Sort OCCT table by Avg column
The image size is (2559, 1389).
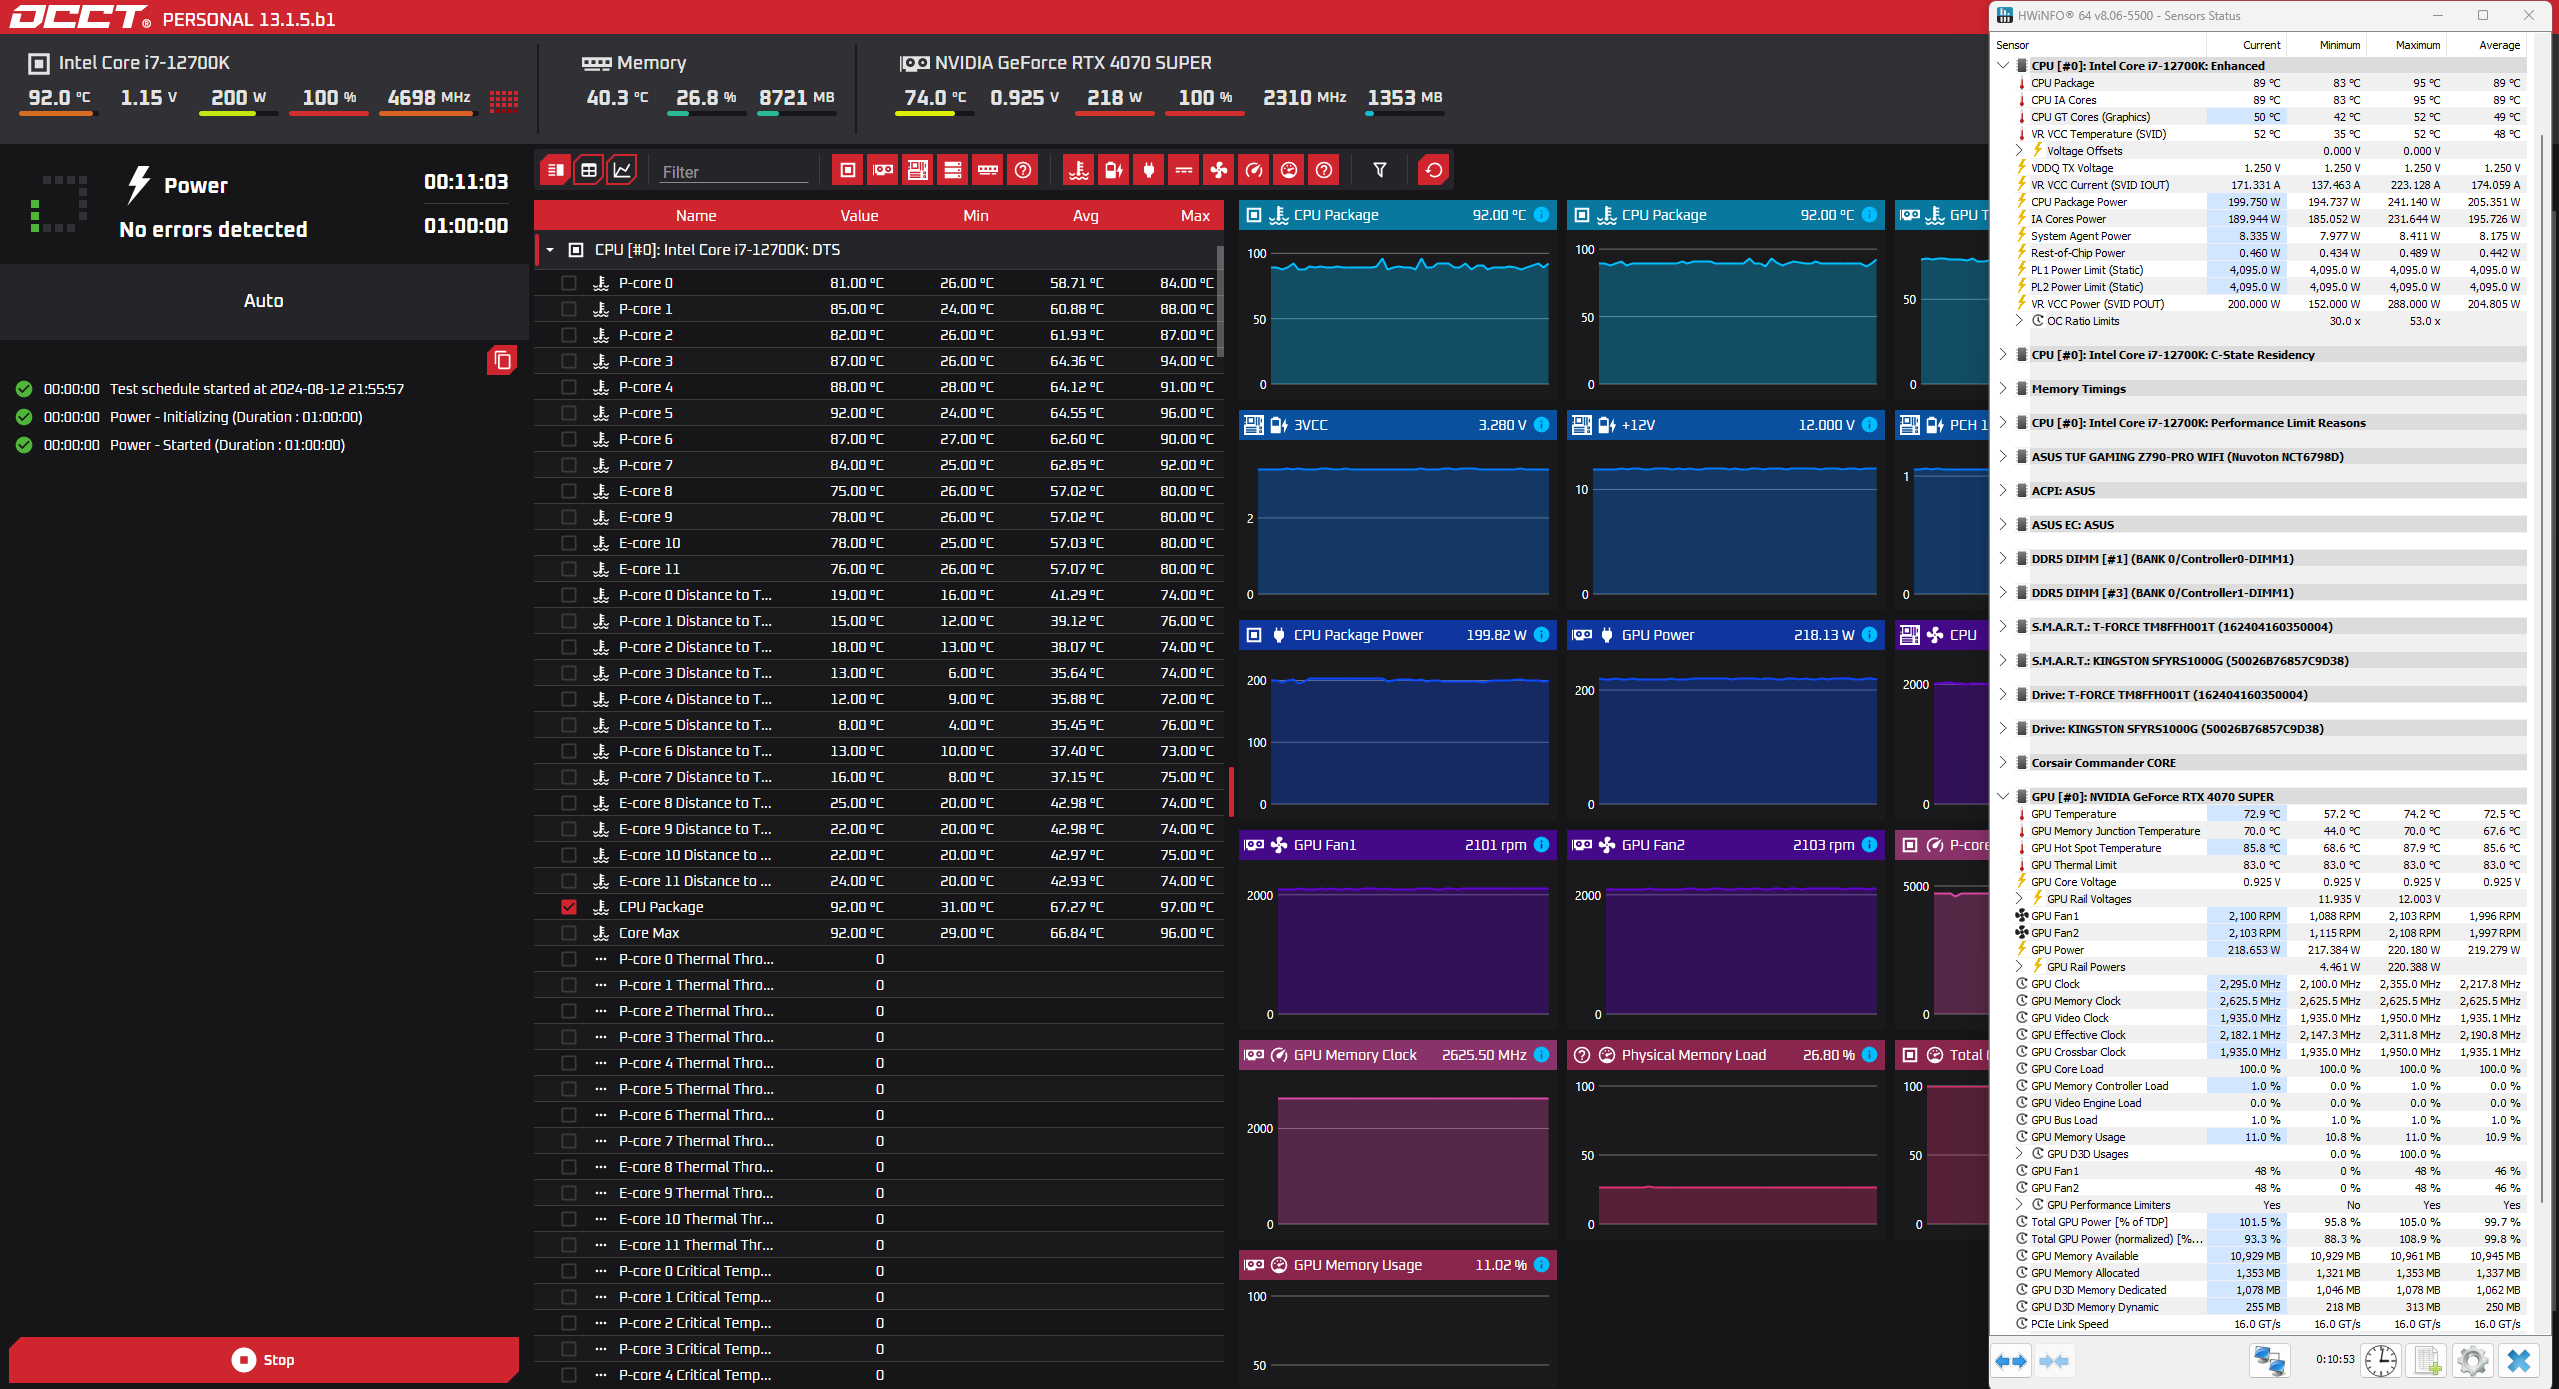click(1085, 216)
